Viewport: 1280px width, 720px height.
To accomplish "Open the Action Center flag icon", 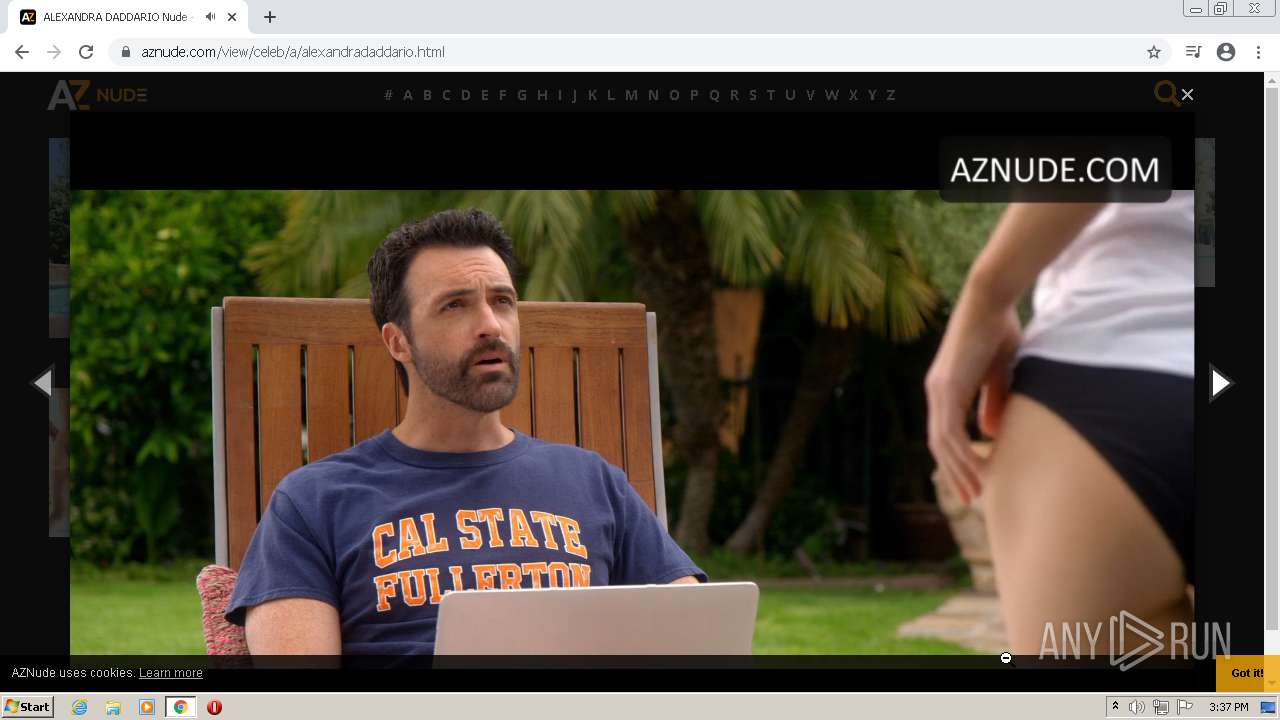I will [1185, 707].
